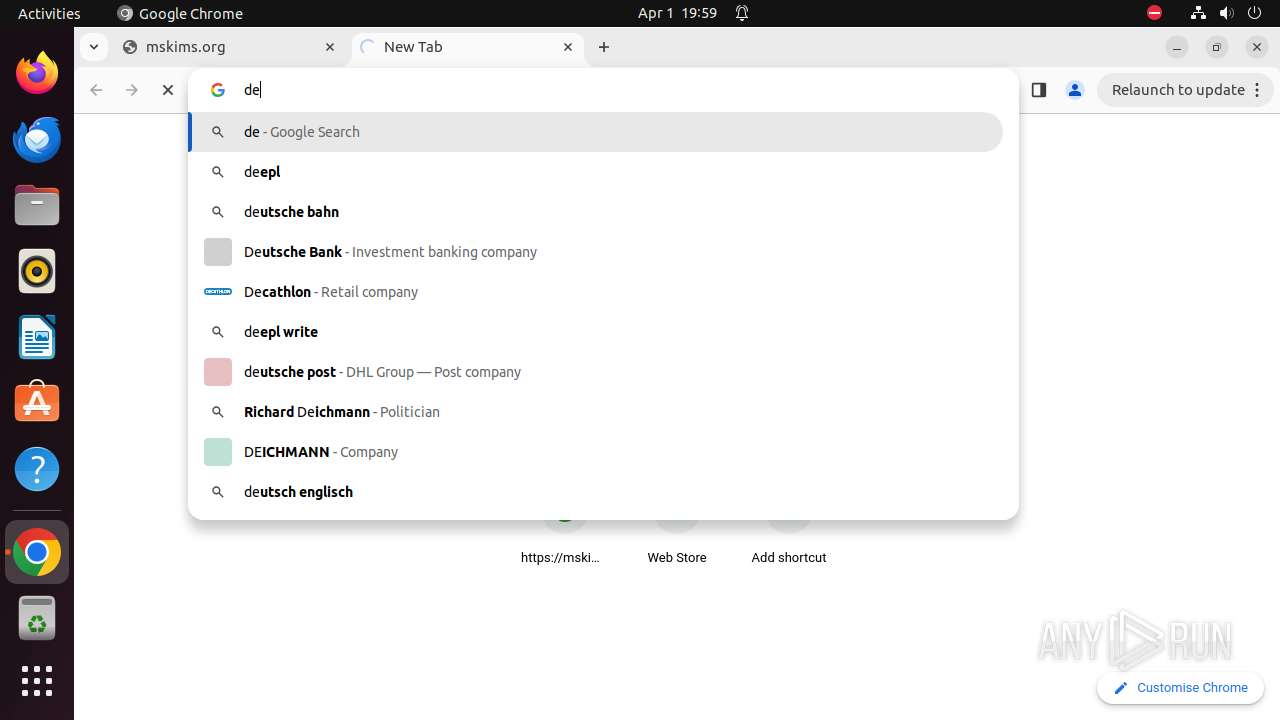The image size is (1280, 720).
Task: Click the Customise Chrome button
Action: click(x=1181, y=688)
